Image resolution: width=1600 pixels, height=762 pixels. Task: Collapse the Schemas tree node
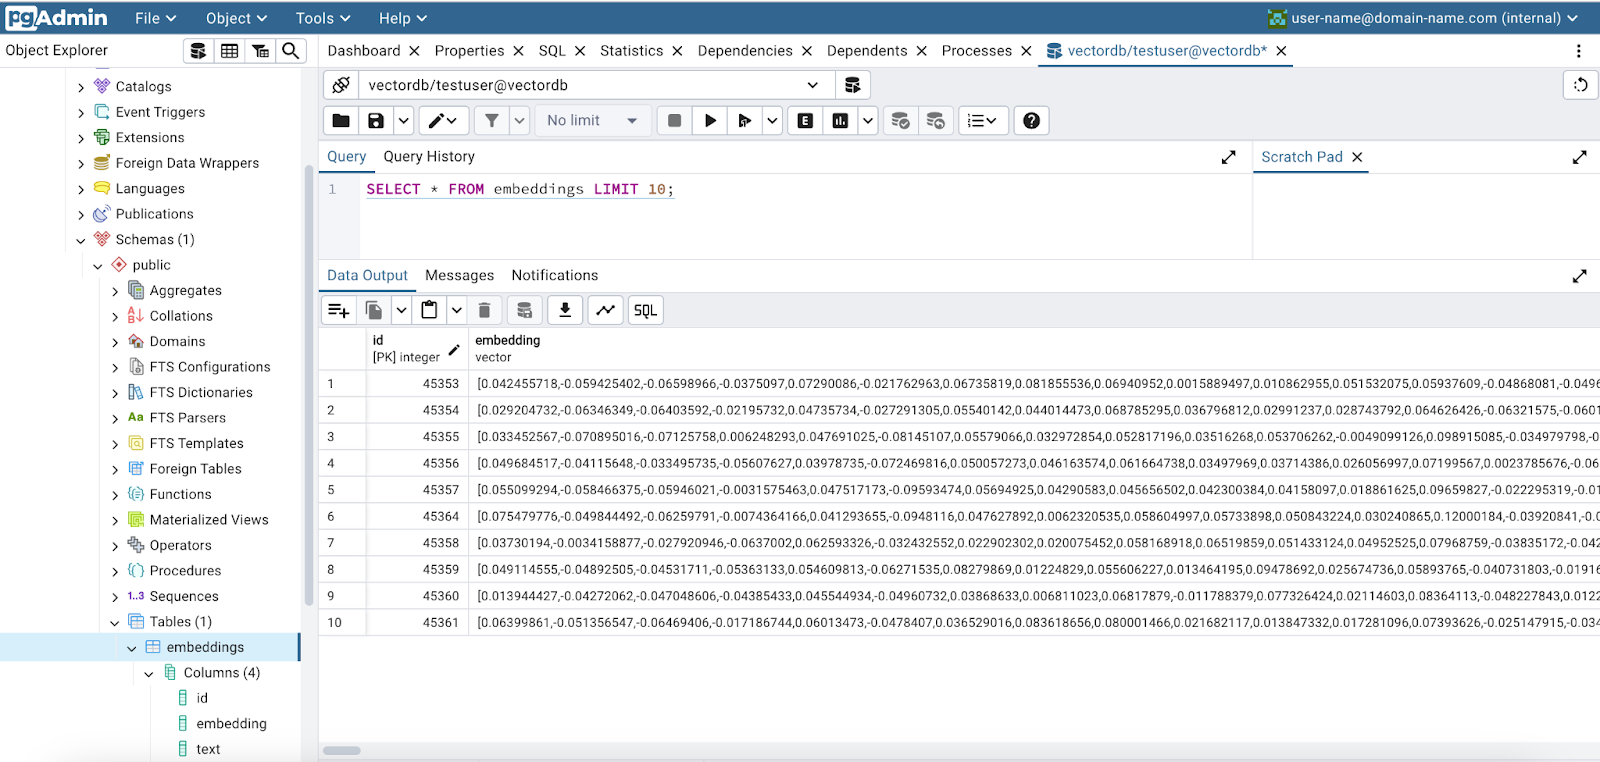point(81,240)
